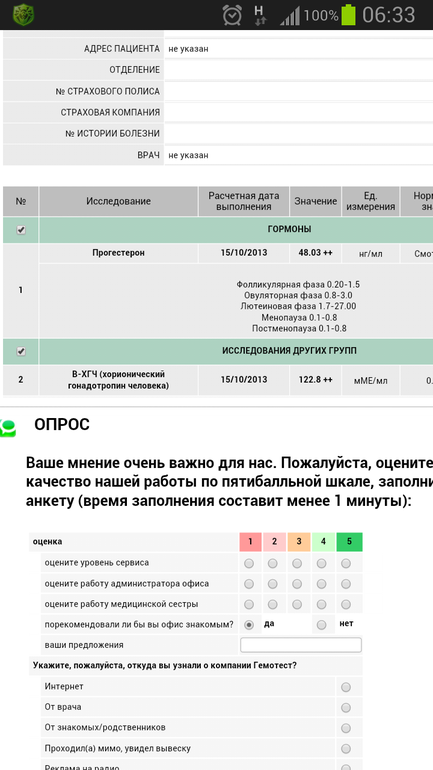Click the Лютеиновая фаза 1.7-27.00 reference line

coord(298,306)
